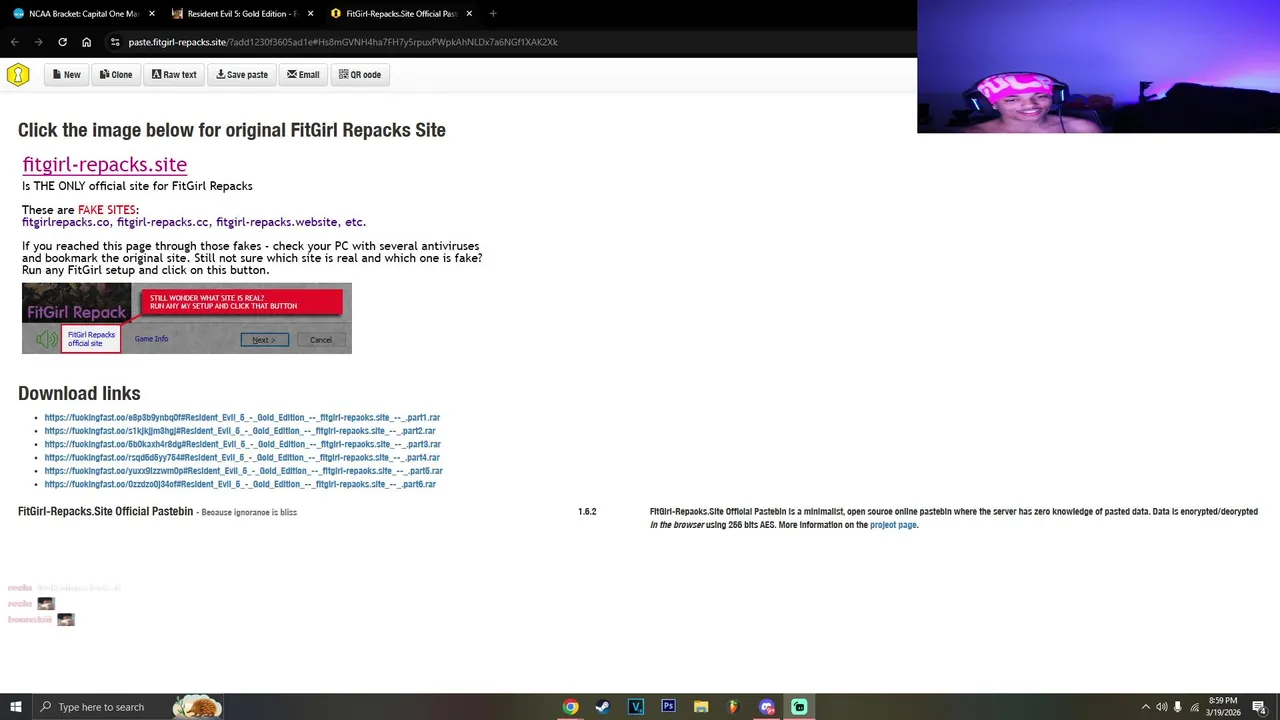
Task: Create a New paste
Action: (x=67, y=75)
